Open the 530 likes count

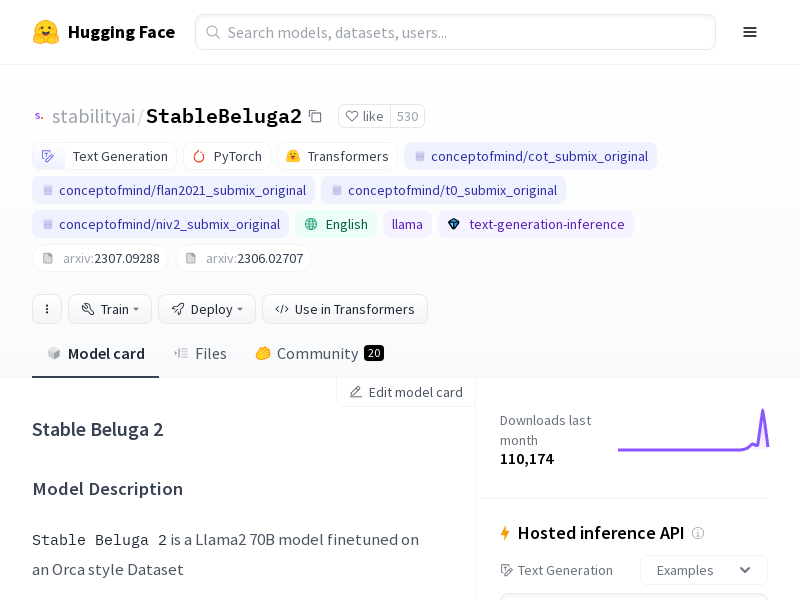point(407,116)
